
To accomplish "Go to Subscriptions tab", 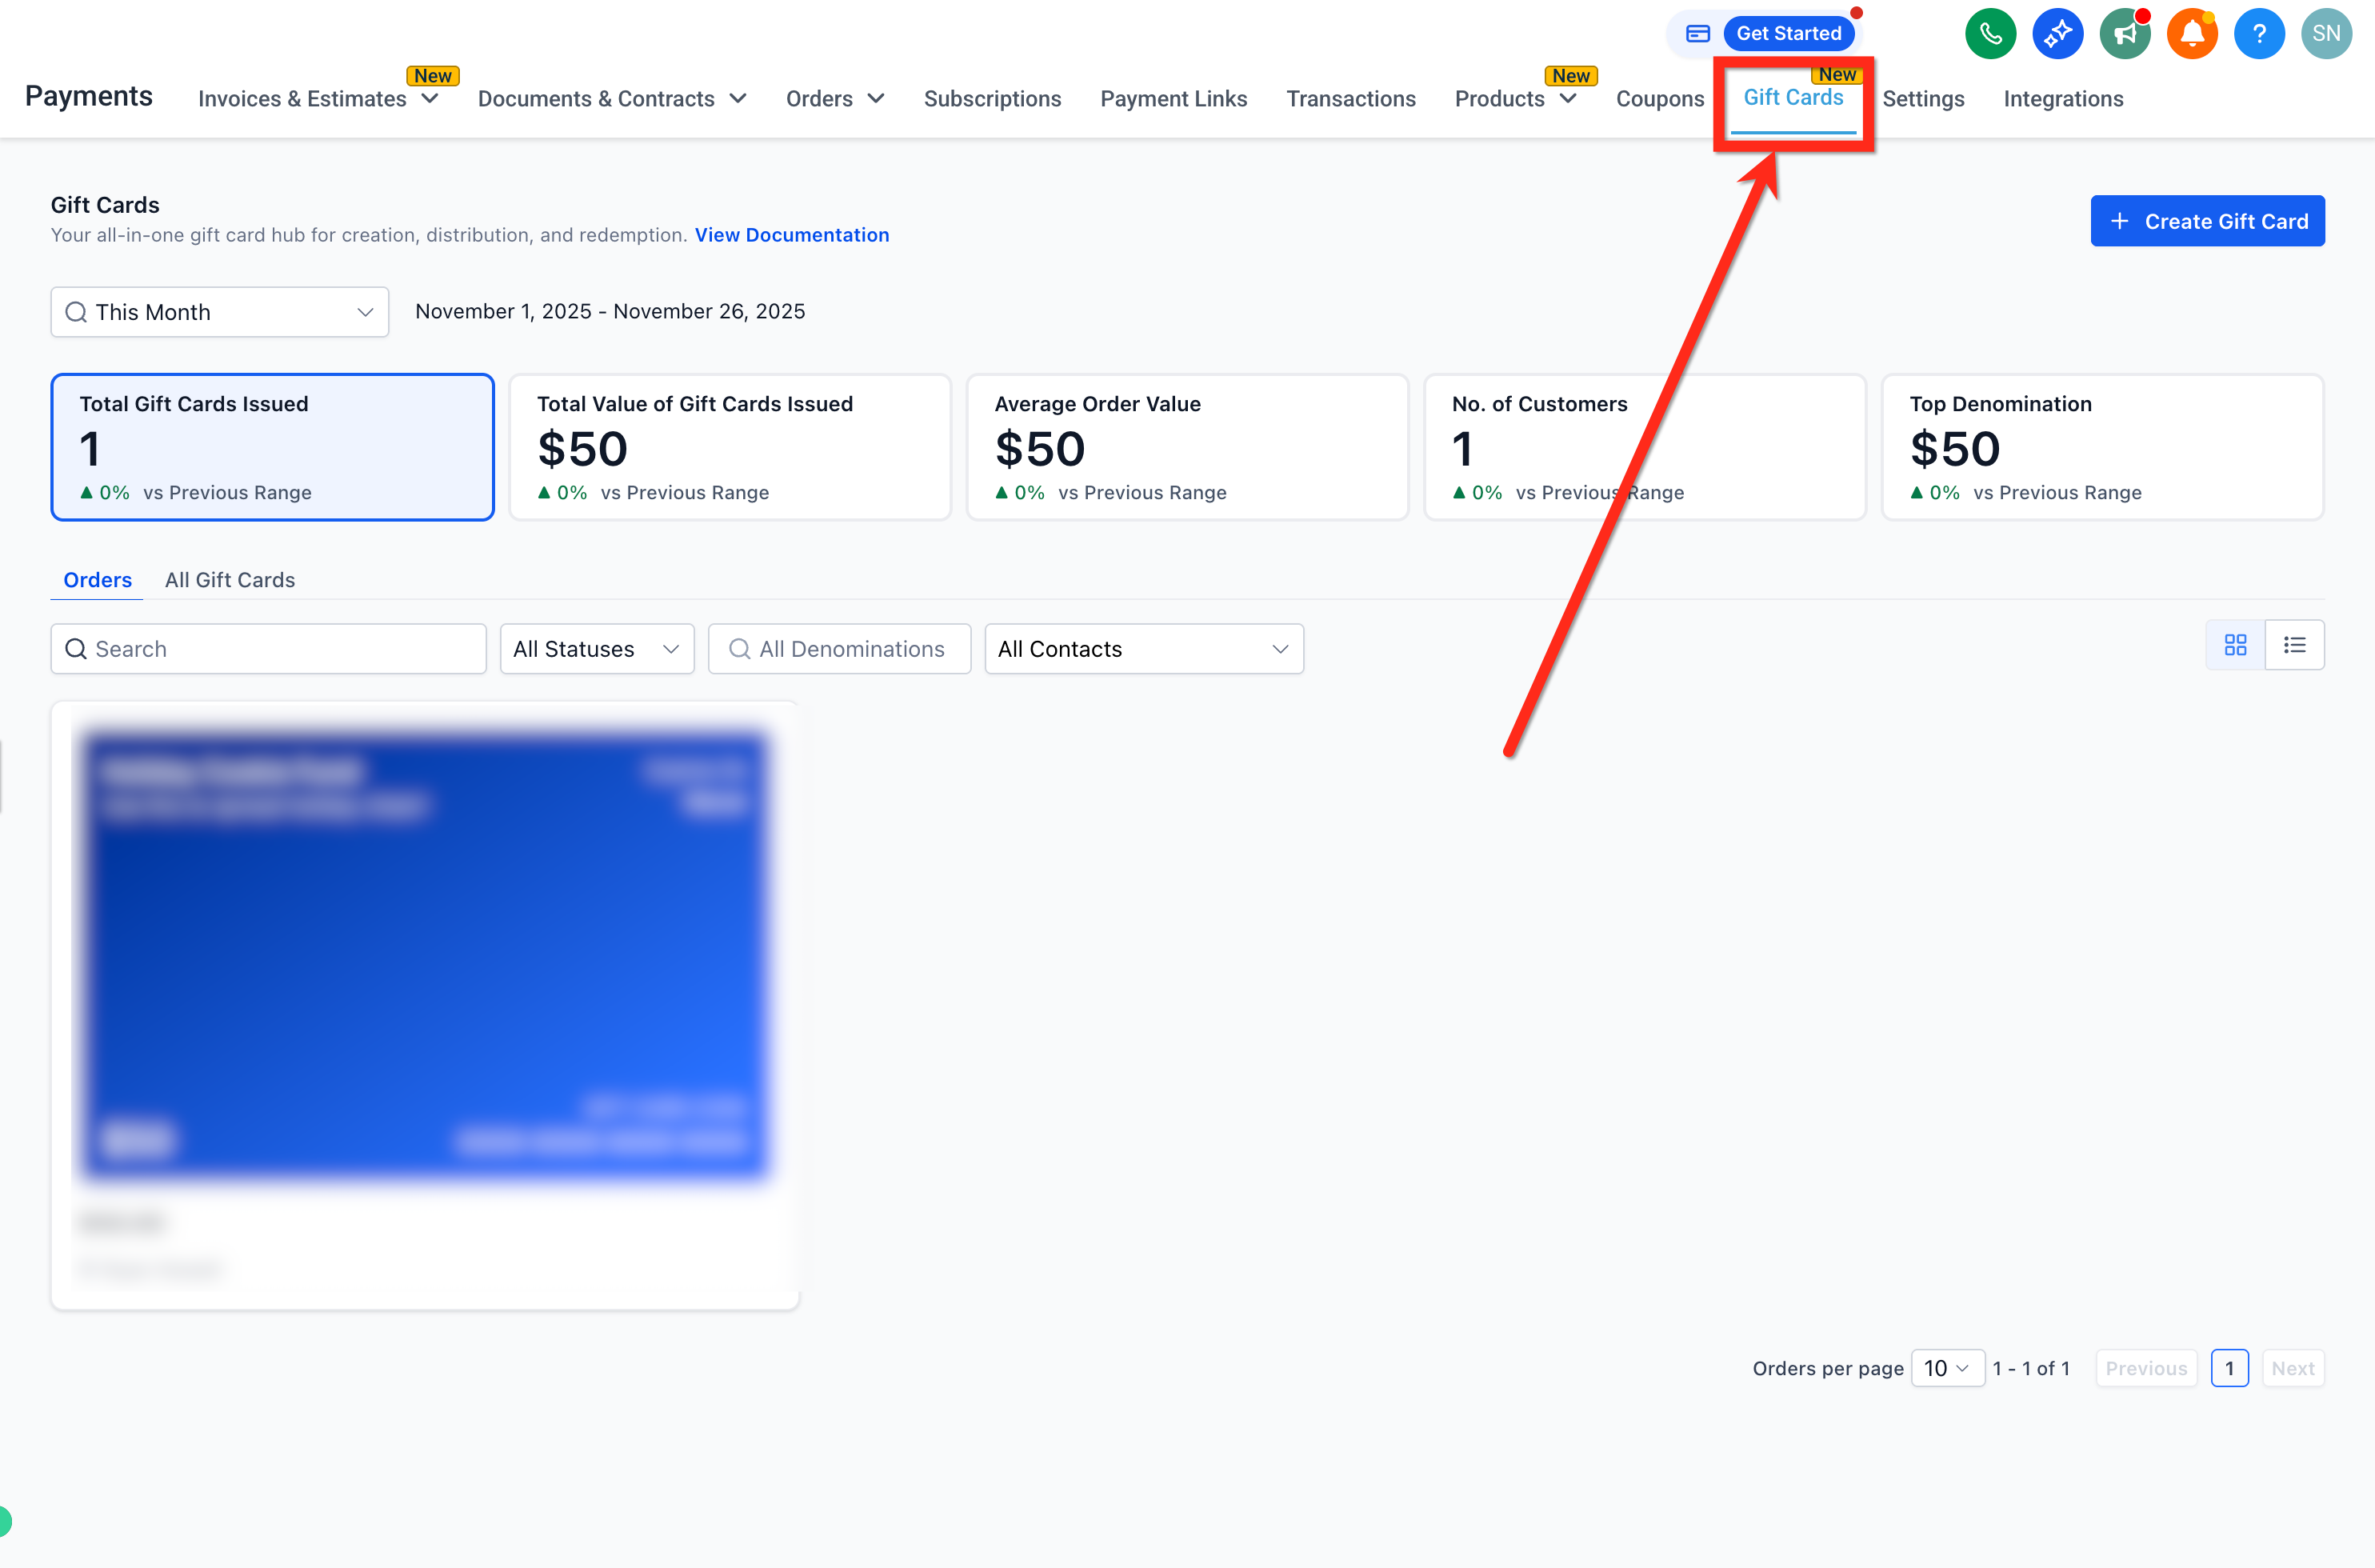I will [992, 99].
